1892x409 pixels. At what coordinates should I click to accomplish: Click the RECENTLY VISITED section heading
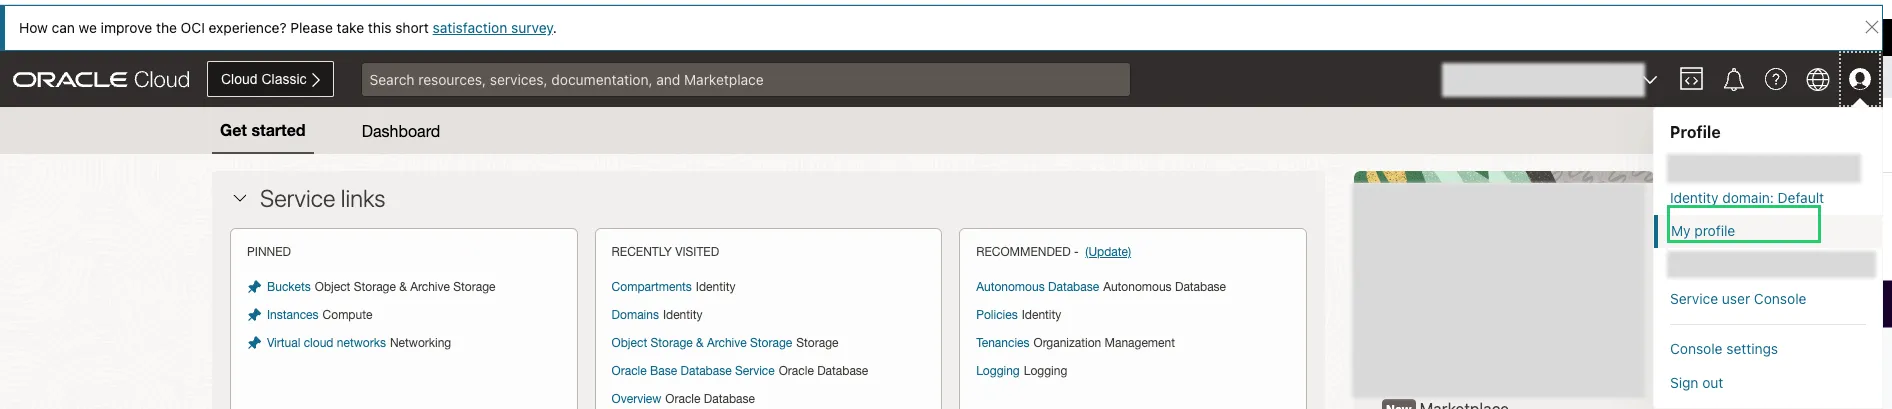pos(665,252)
